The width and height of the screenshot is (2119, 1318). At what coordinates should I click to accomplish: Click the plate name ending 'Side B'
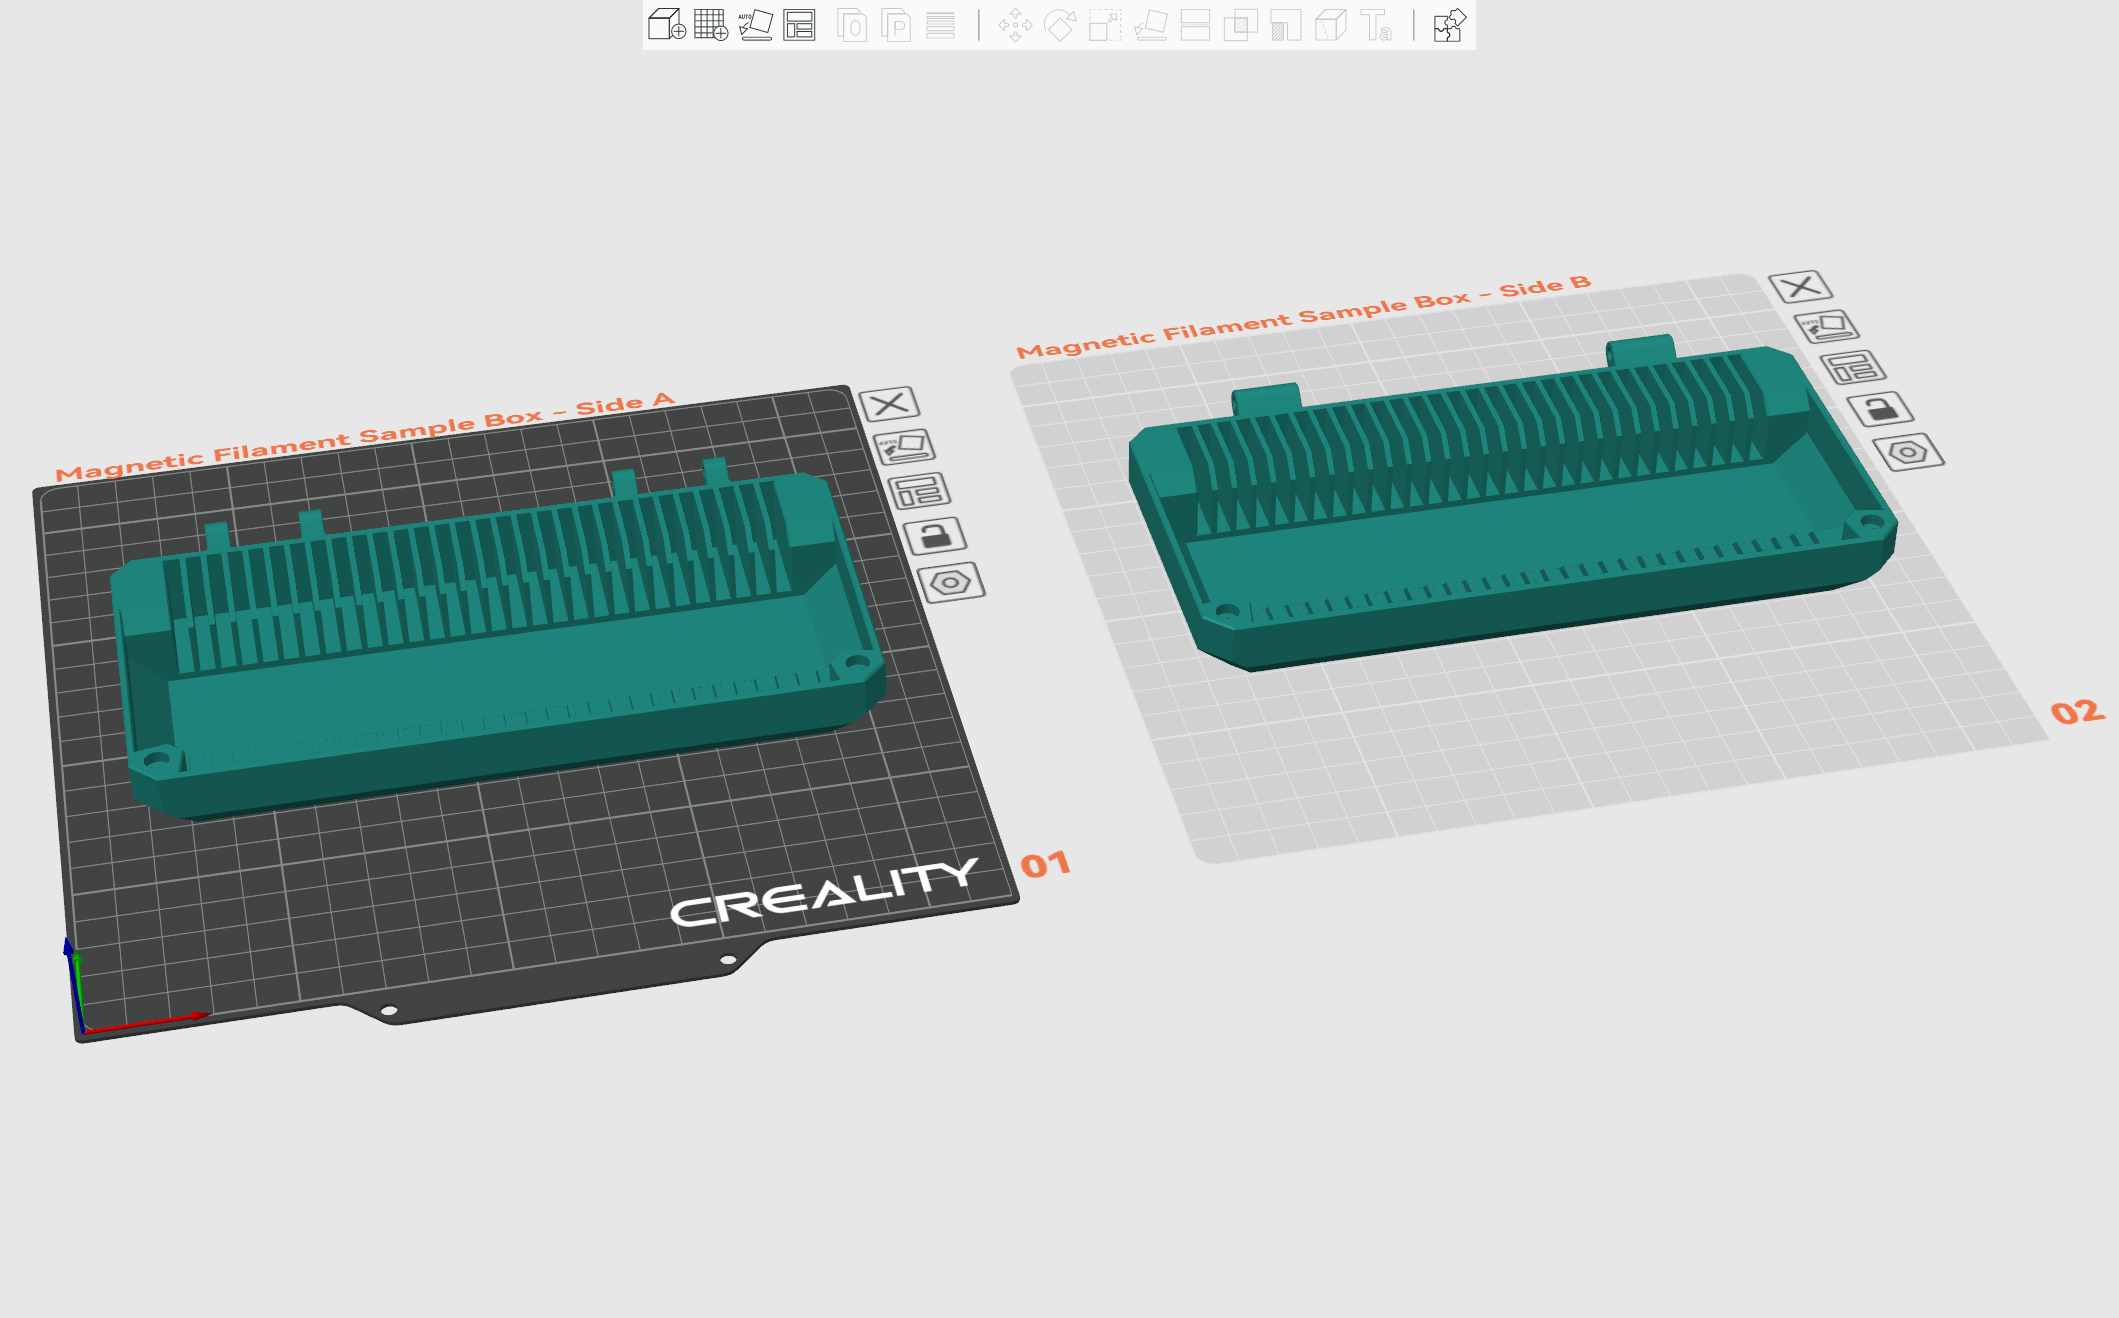[x=1303, y=316]
